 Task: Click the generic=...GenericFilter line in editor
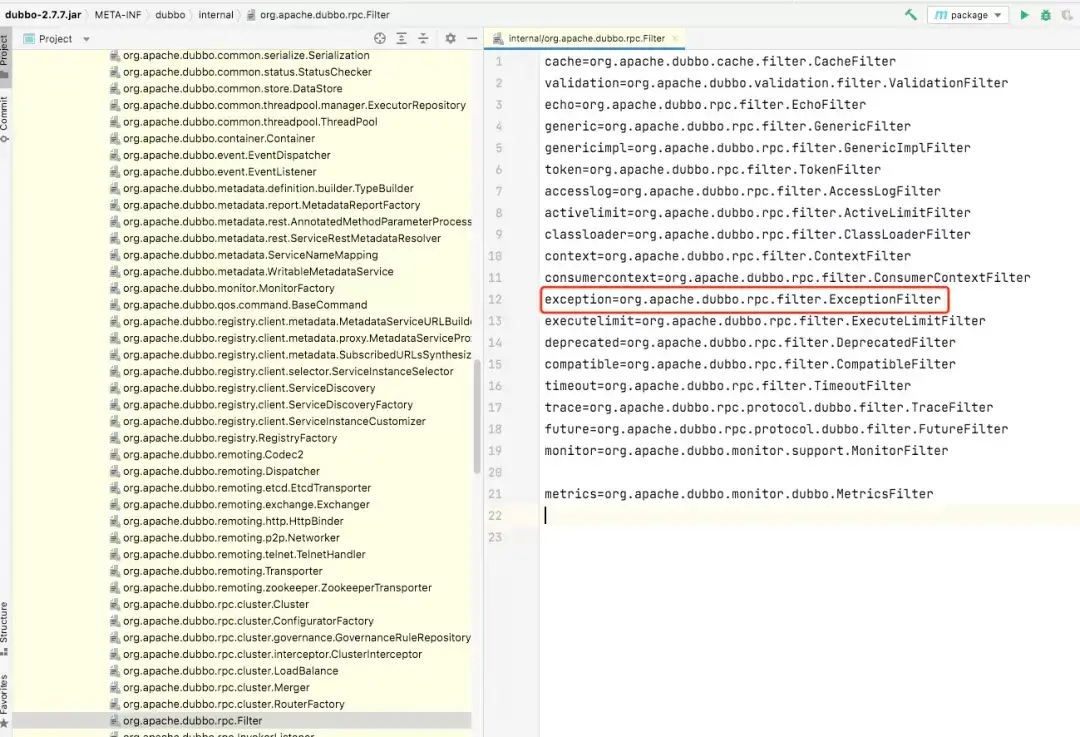coord(727,126)
